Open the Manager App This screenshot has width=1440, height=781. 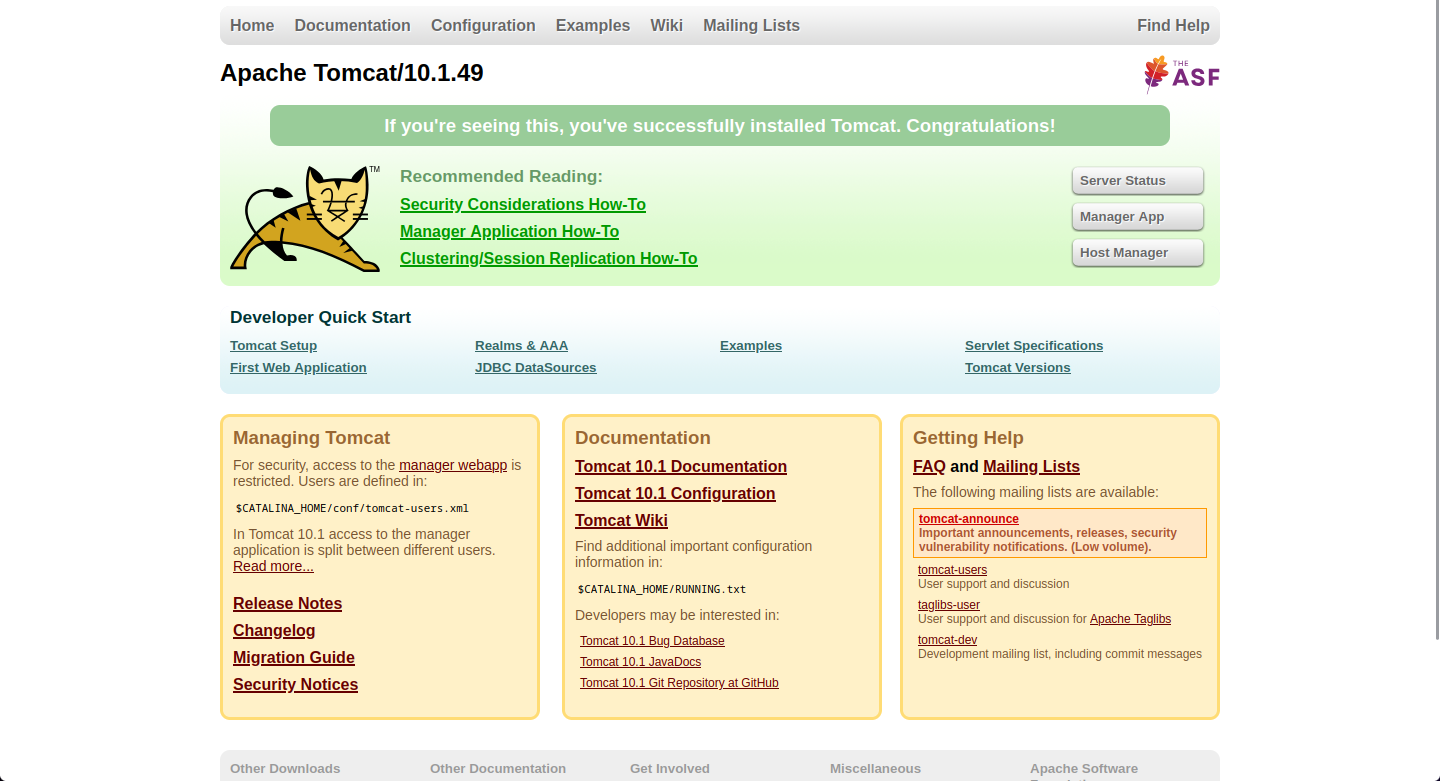tap(1137, 217)
